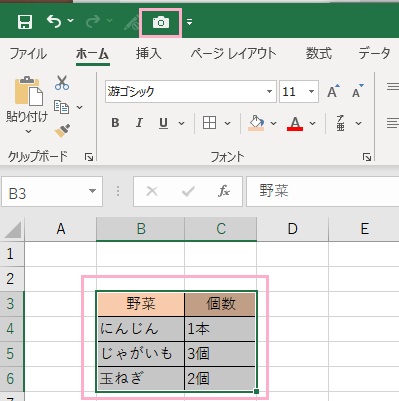Select row 5 header
This screenshot has height=401, width=399.
pos(12,354)
